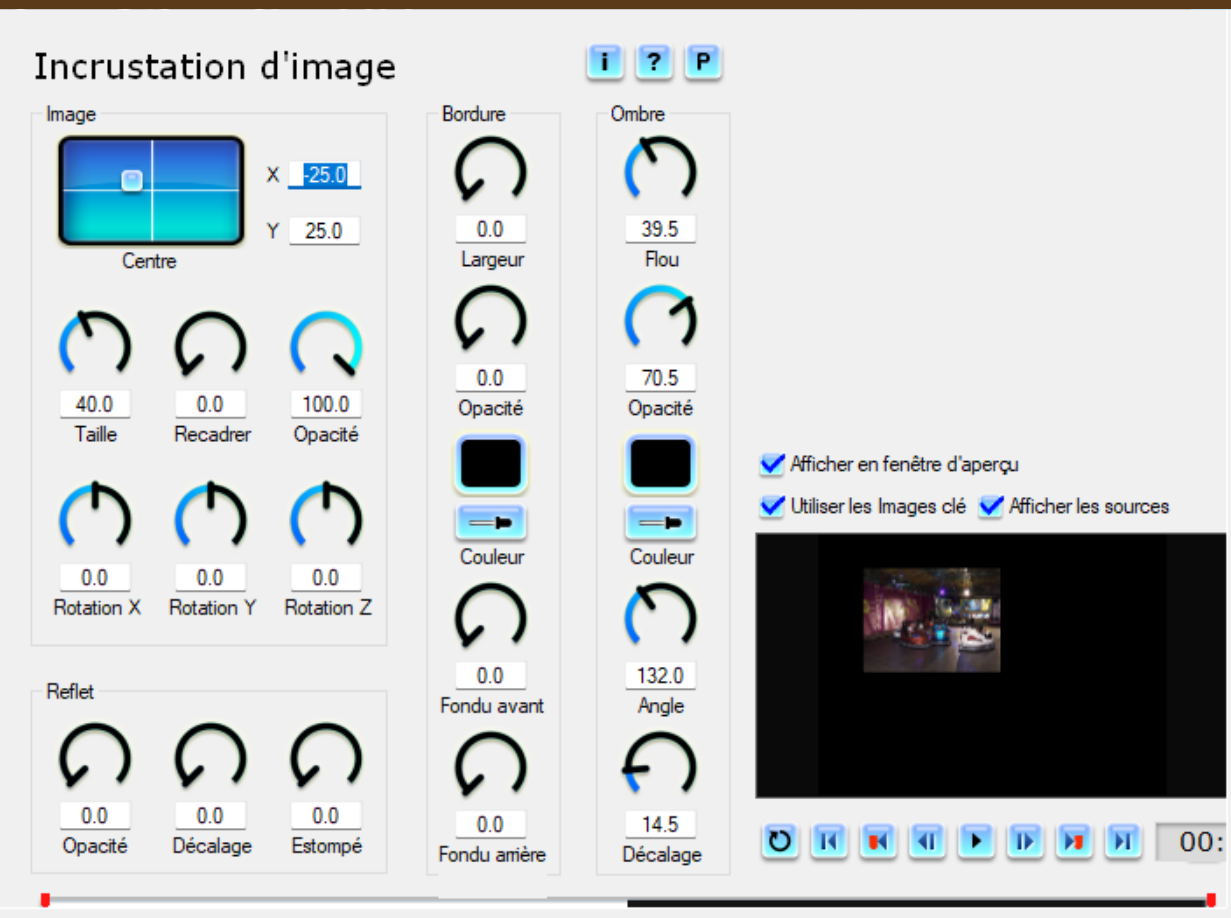
Task: Jump to the start of the clip
Action: pyautogui.click(x=828, y=841)
